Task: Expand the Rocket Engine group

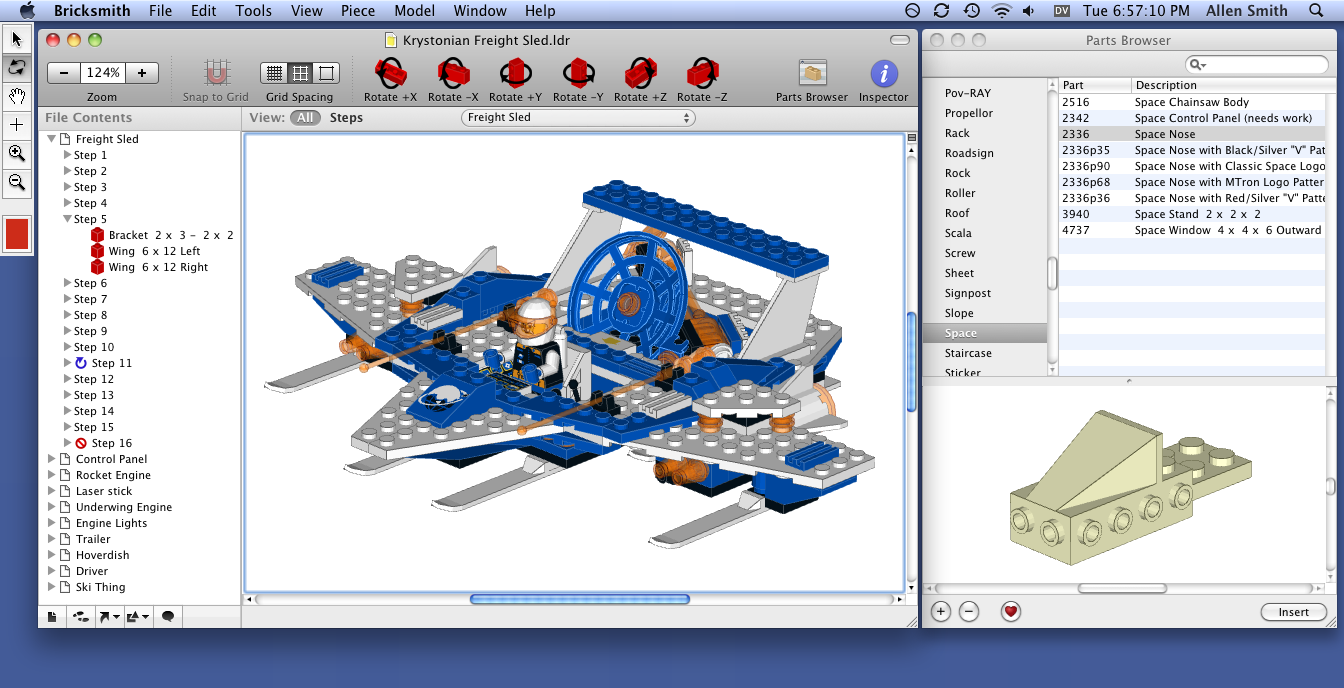Action: click(50, 475)
